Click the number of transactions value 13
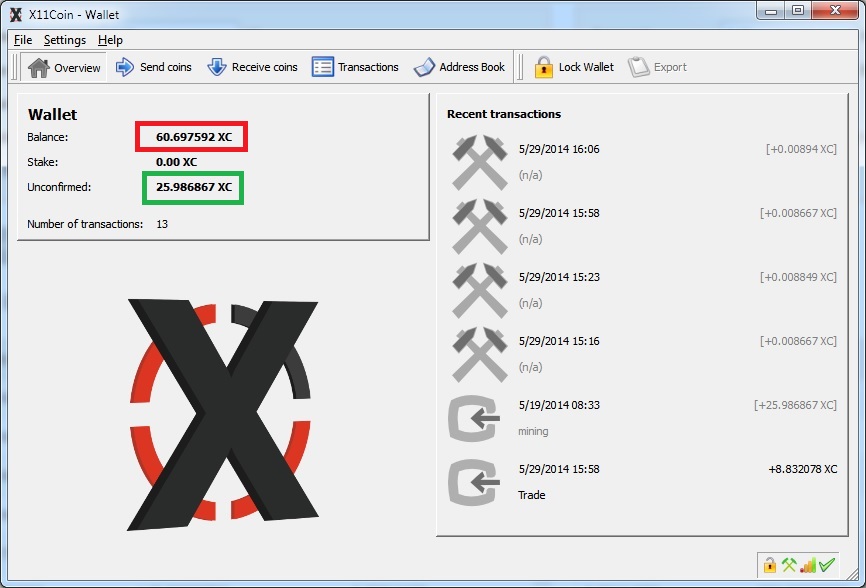This screenshot has height=588, width=866. tap(162, 224)
